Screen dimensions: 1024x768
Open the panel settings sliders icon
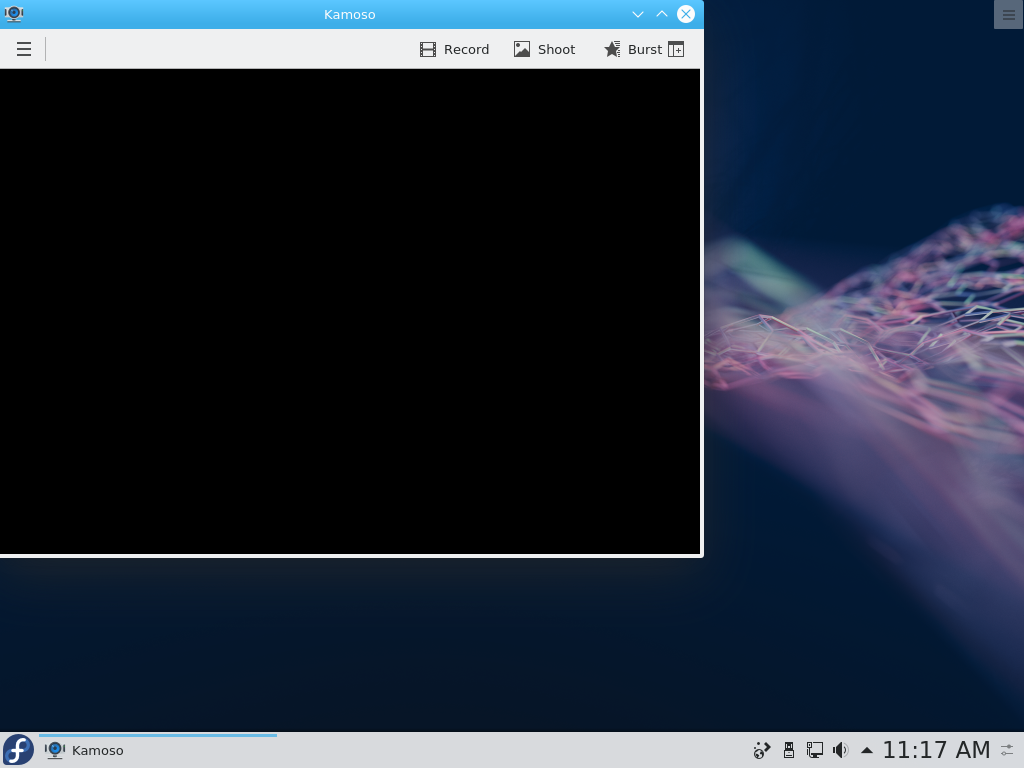click(1008, 750)
